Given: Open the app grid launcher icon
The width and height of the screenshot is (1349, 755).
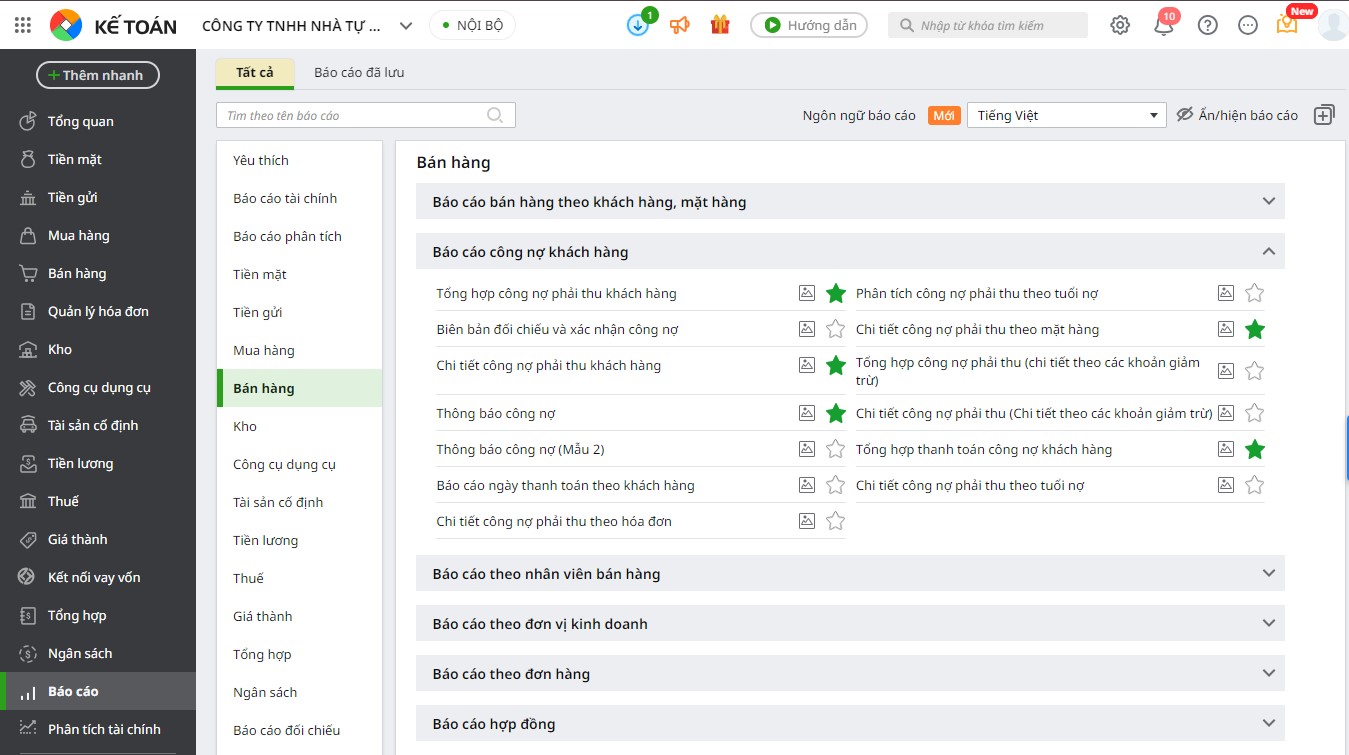Looking at the screenshot, I should point(23,25).
